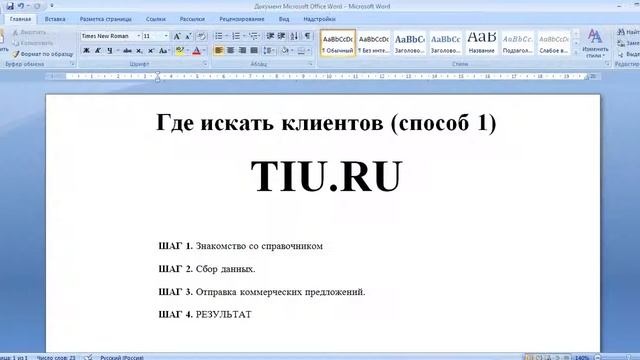
Task: Select the Без интервала style
Action: [373, 43]
